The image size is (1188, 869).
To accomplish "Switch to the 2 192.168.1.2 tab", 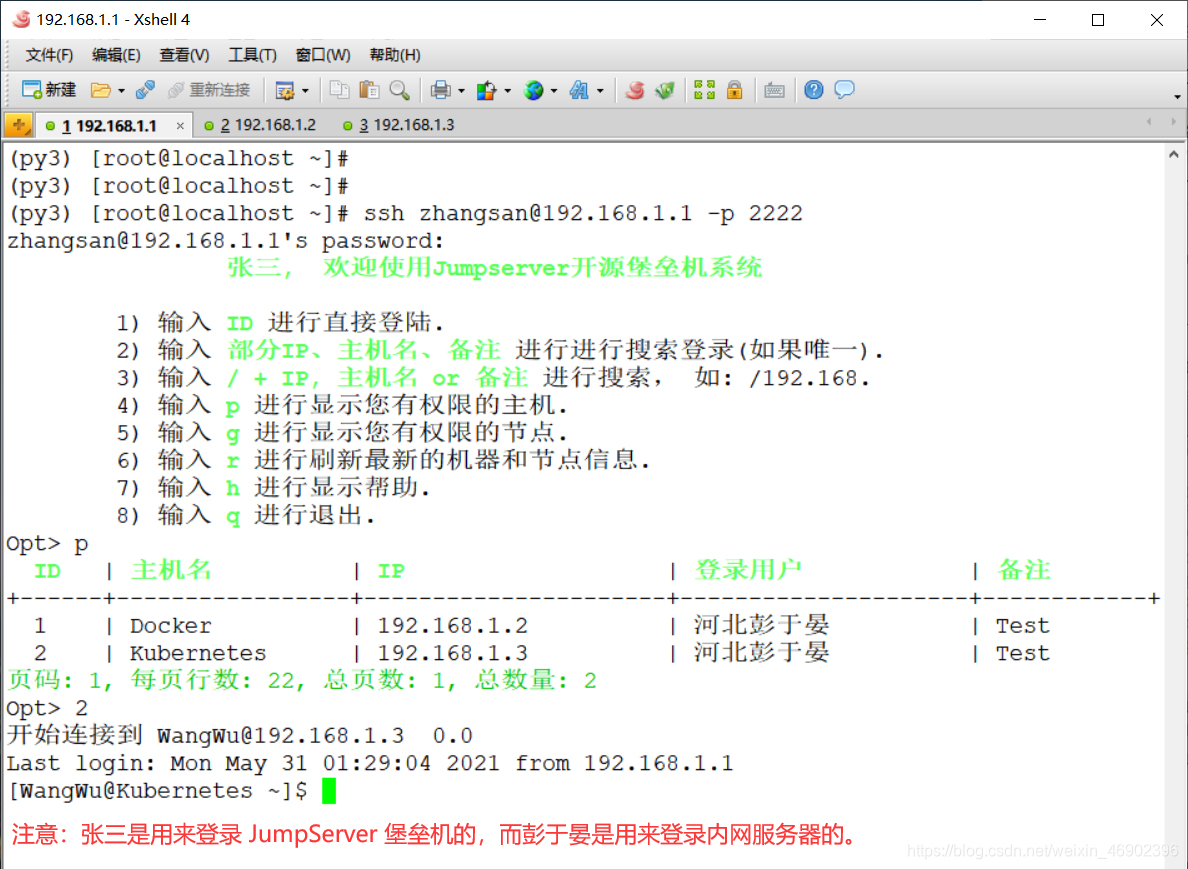I will (x=261, y=125).
